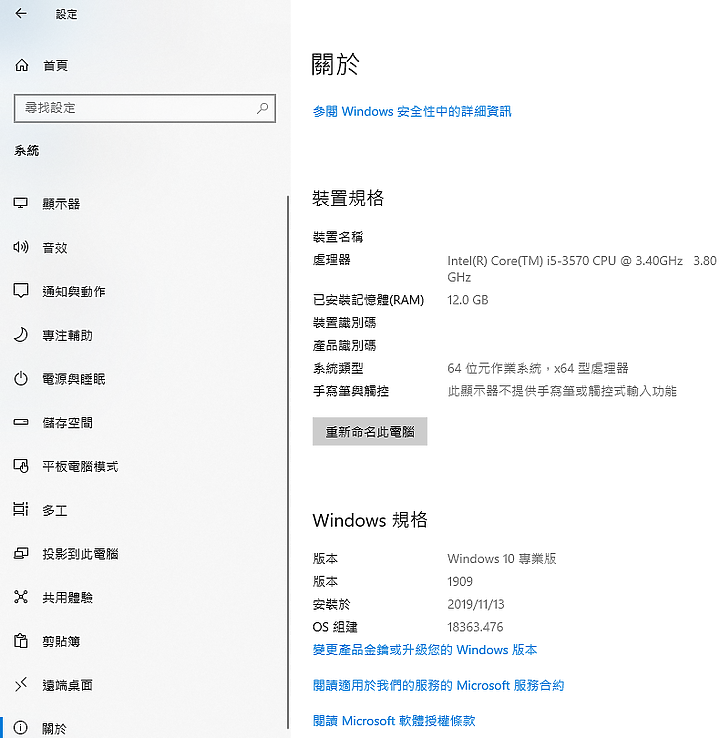Click the 裝置識別碼 label
This screenshot has width=720, height=738.
[x=344, y=322]
